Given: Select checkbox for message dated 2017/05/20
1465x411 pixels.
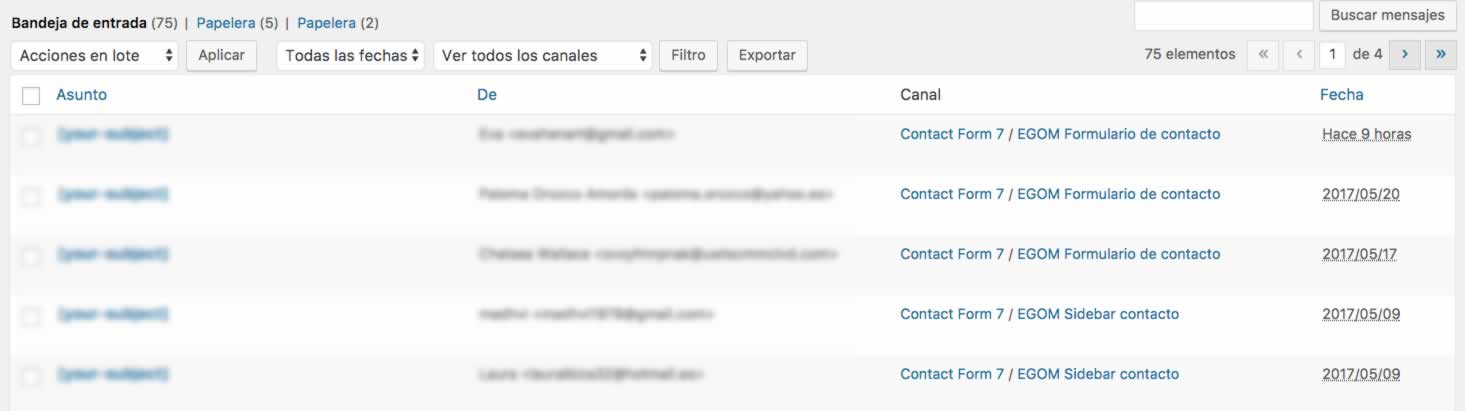Looking at the screenshot, I should (31, 197).
